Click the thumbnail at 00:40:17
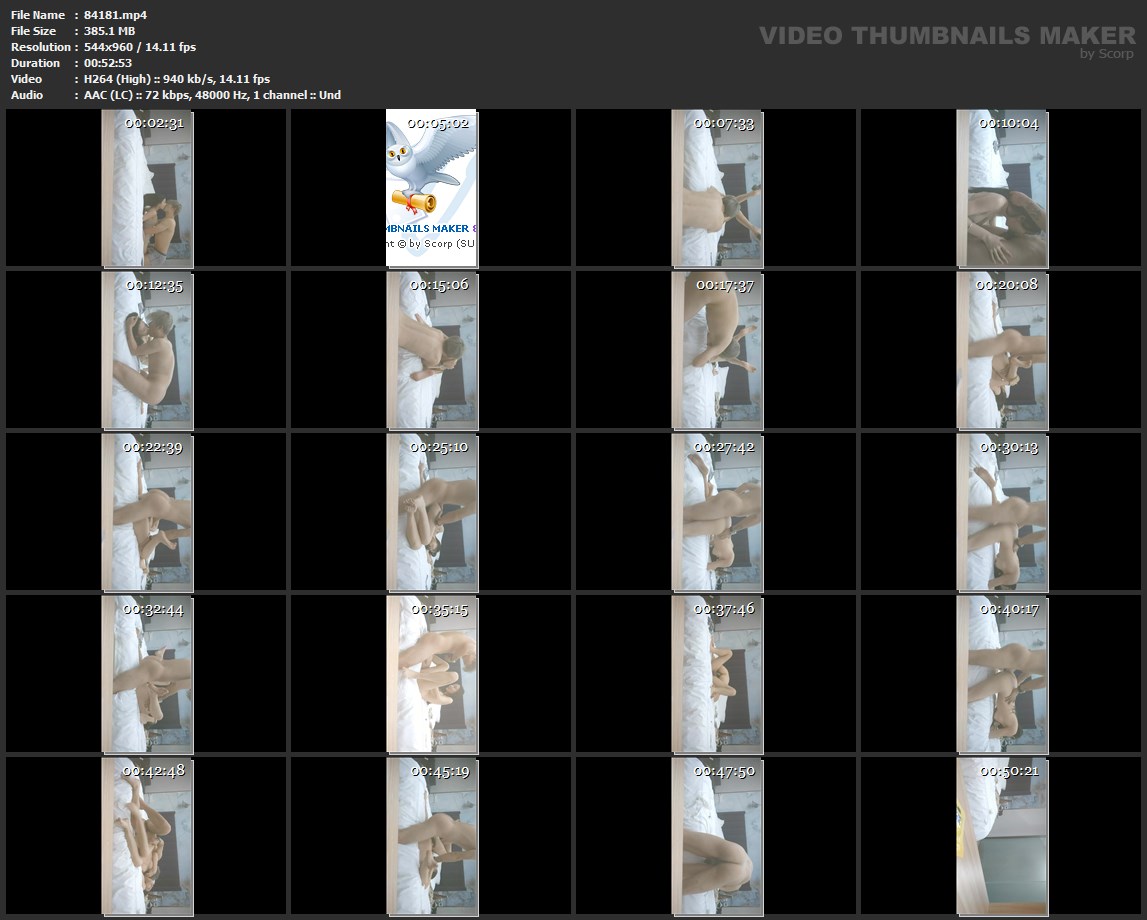The image size is (1147, 920). coord(1001,674)
